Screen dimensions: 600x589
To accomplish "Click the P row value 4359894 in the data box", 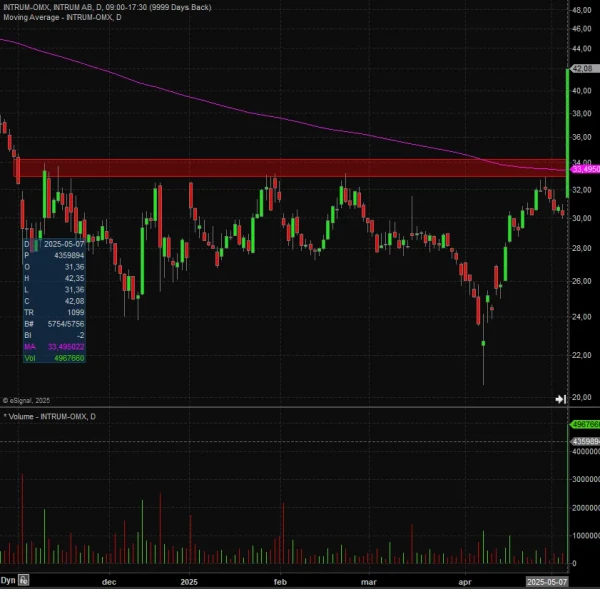I will click(54, 255).
